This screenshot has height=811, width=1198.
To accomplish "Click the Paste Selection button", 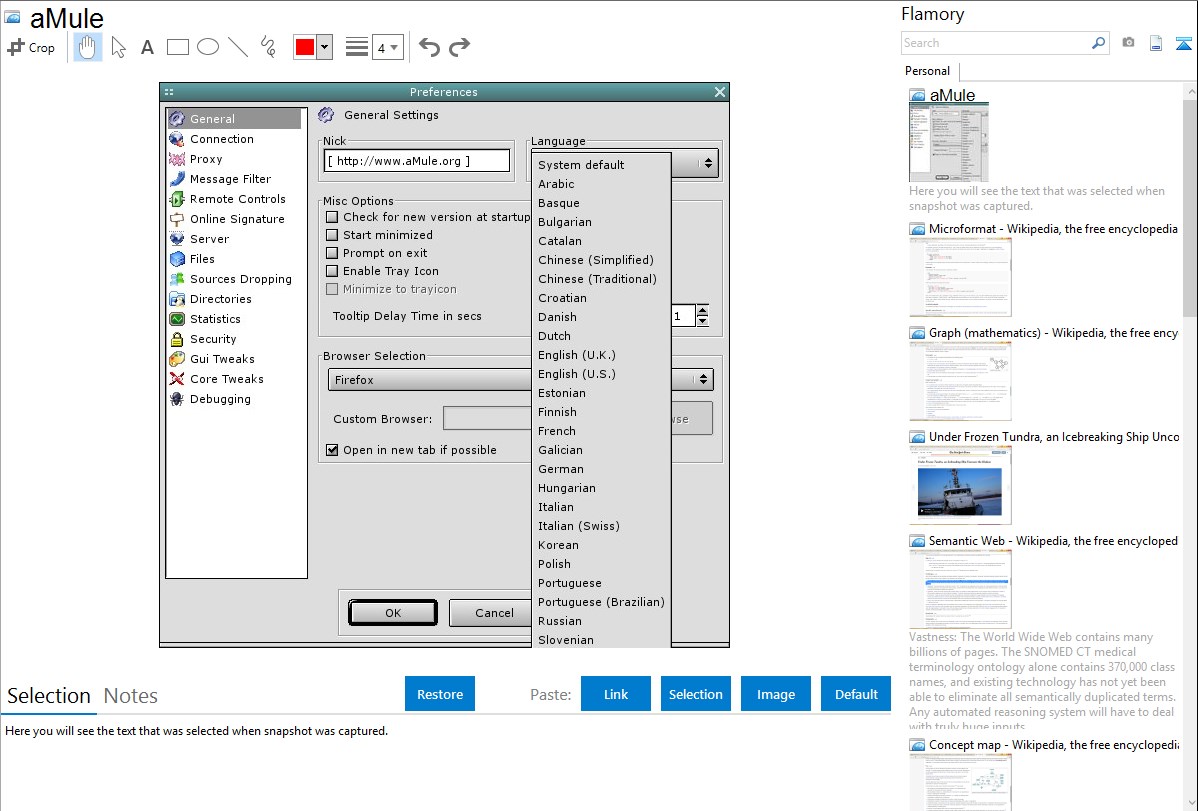I will [695, 694].
